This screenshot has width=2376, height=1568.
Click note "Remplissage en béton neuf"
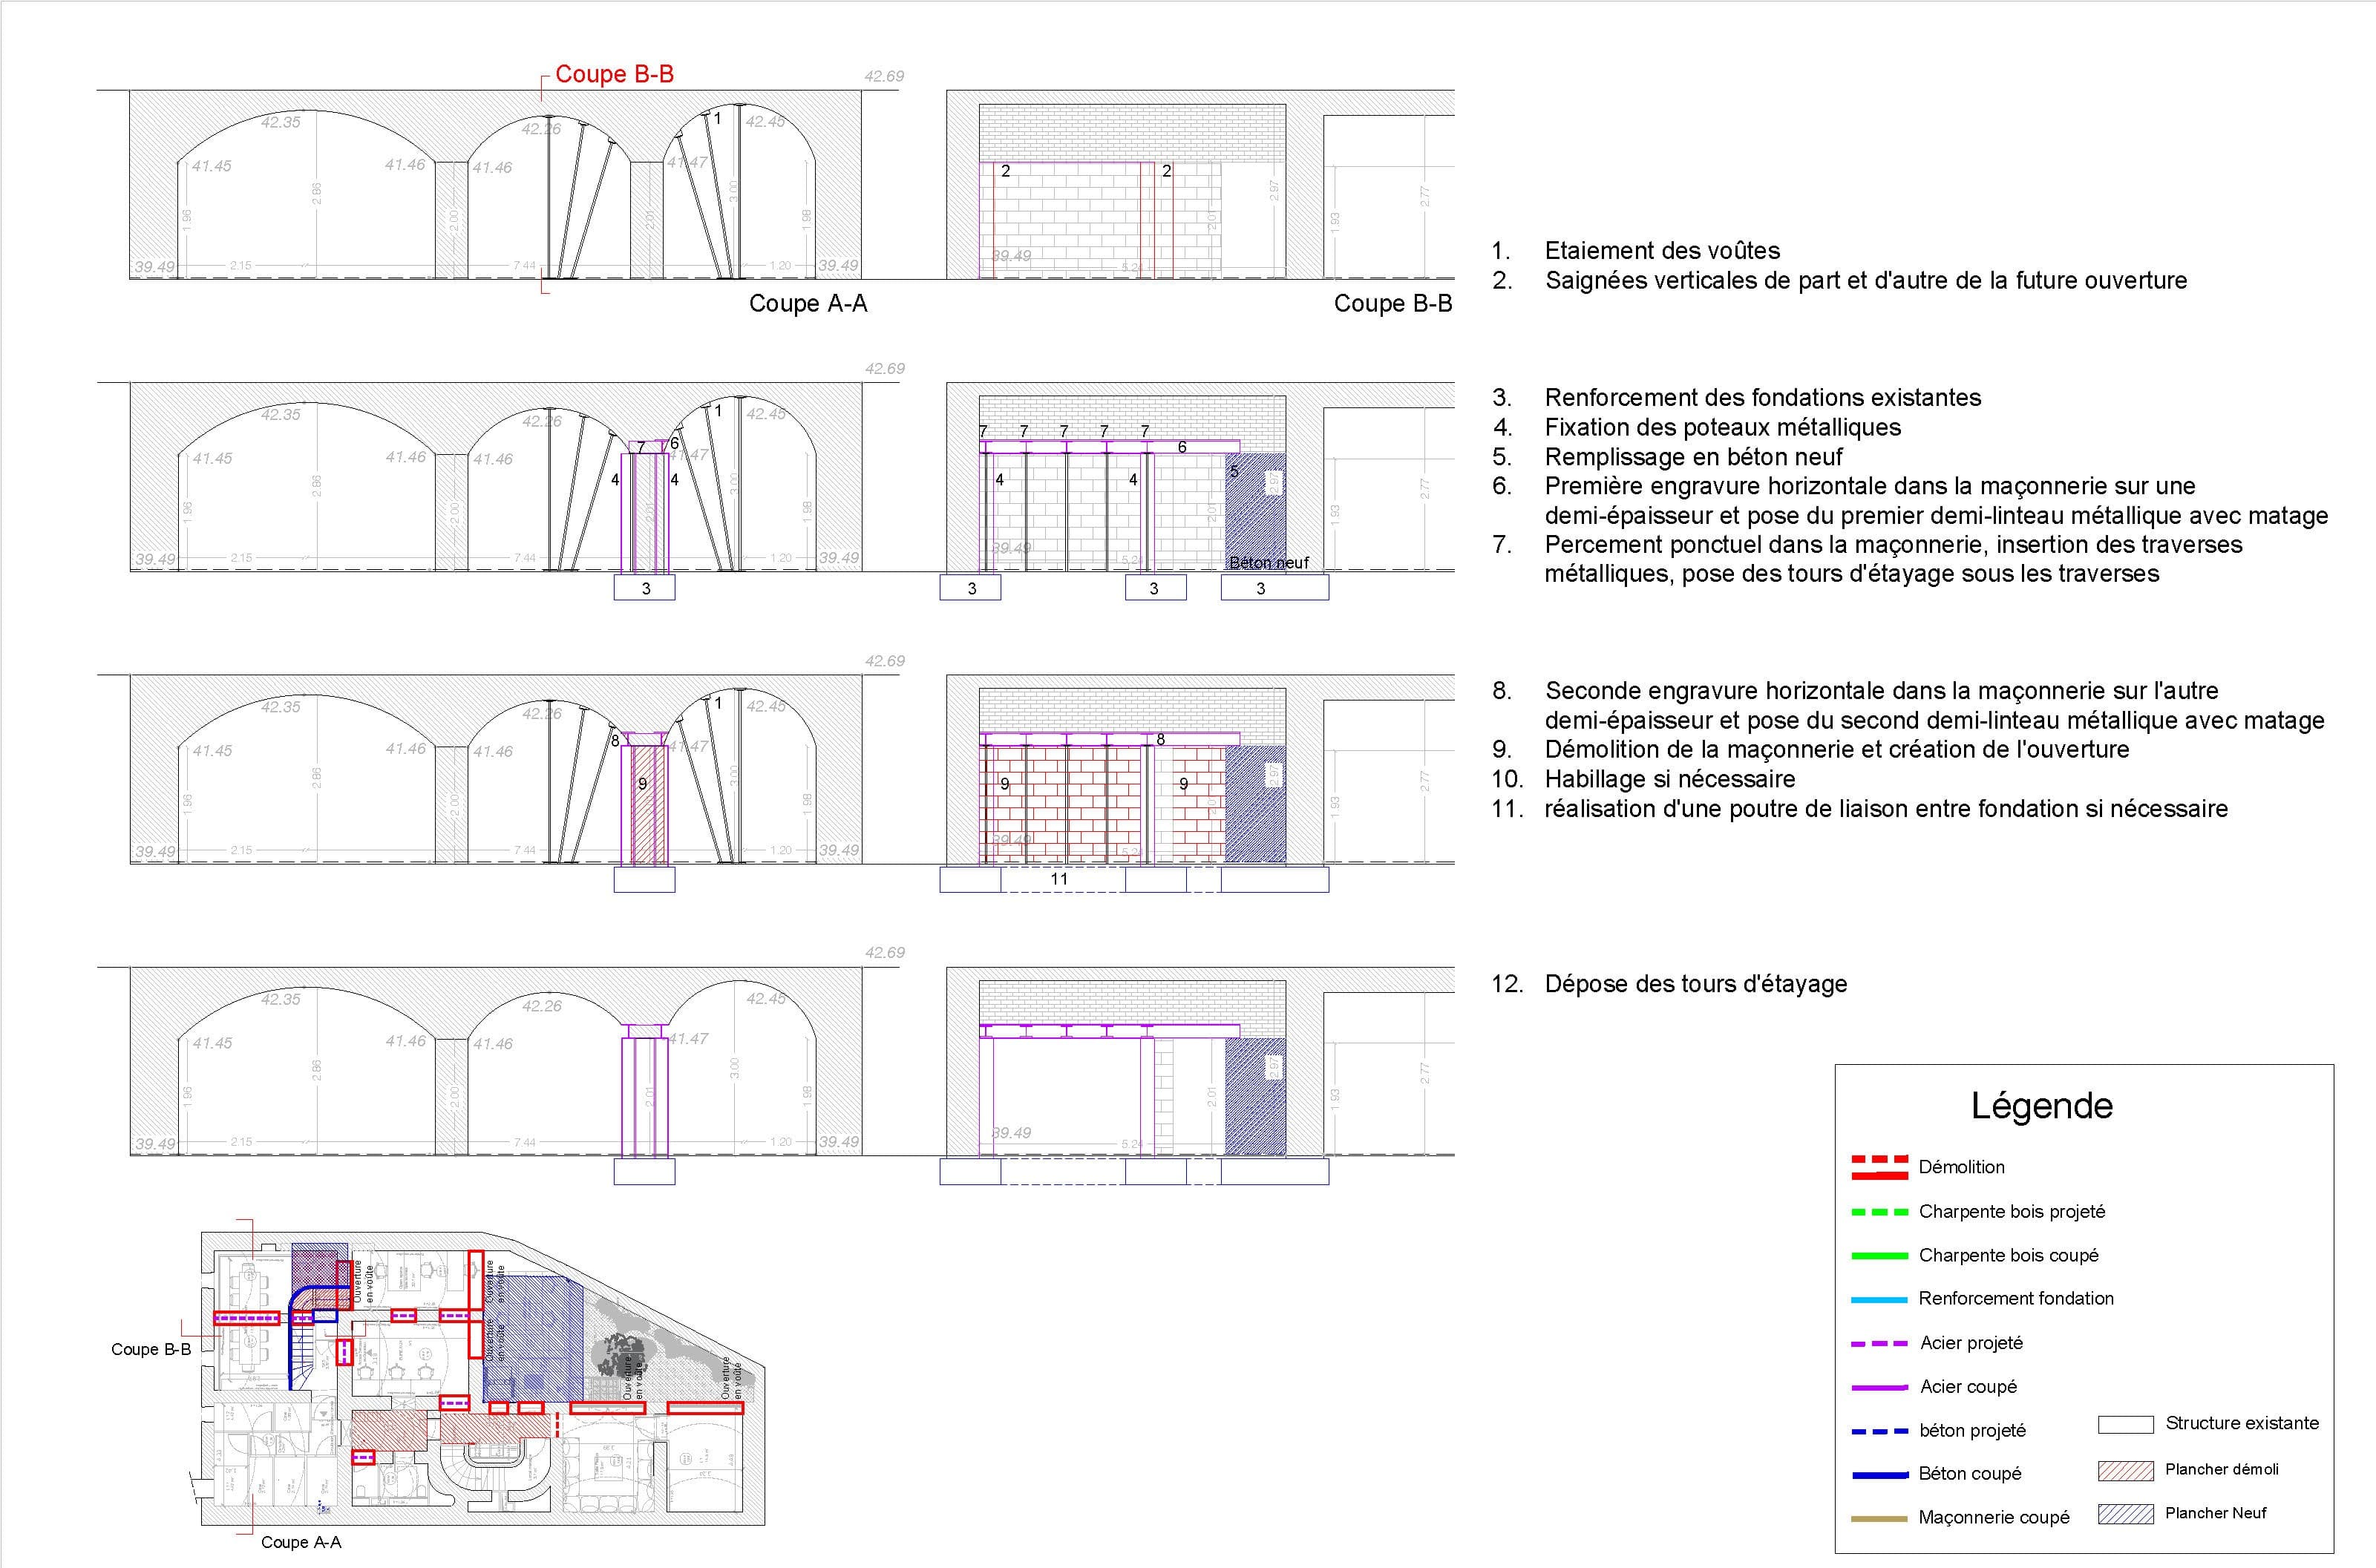[1693, 457]
